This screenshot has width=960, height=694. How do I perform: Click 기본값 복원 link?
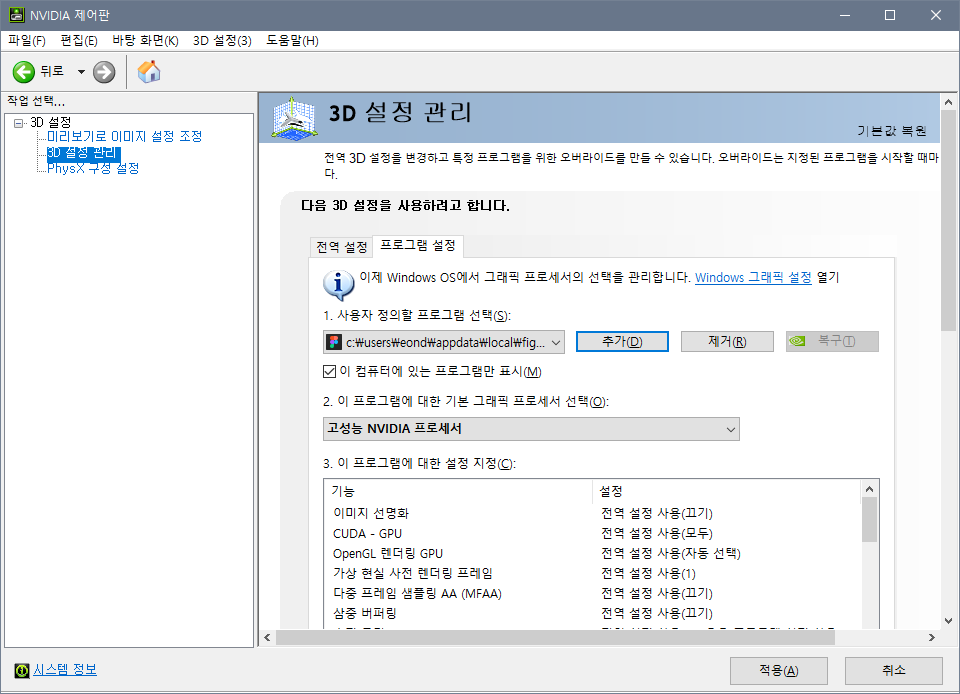pyautogui.click(x=891, y=130)
